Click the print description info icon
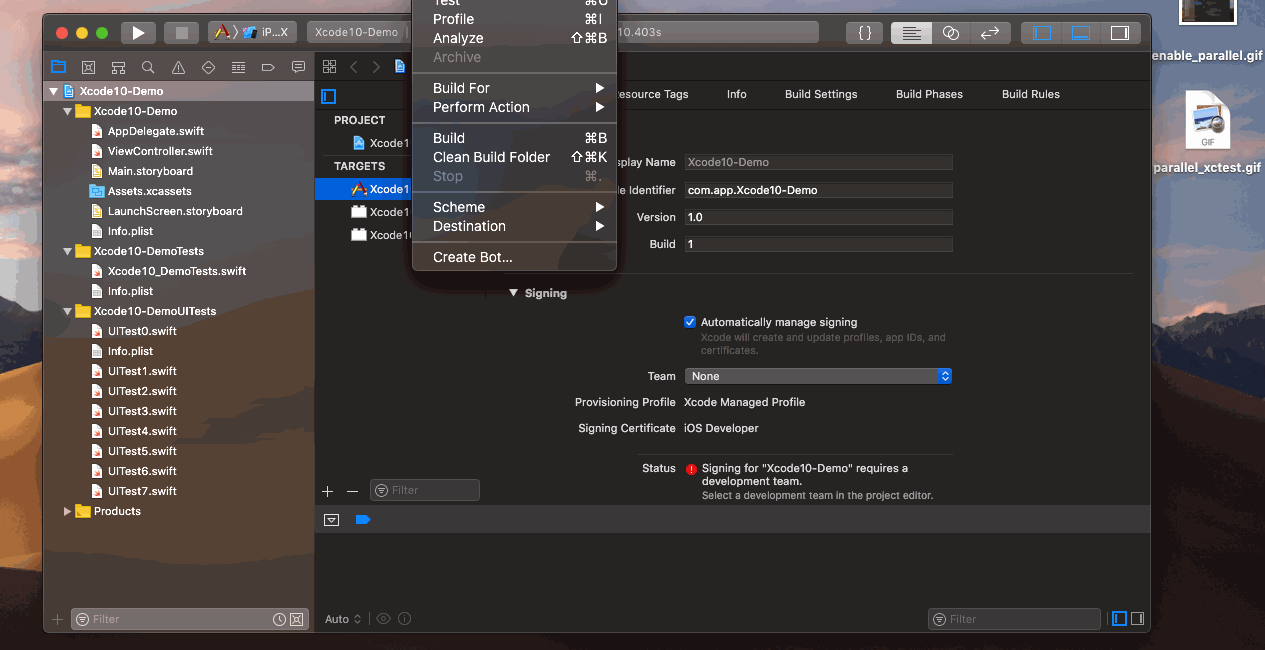 coord(405,619)
